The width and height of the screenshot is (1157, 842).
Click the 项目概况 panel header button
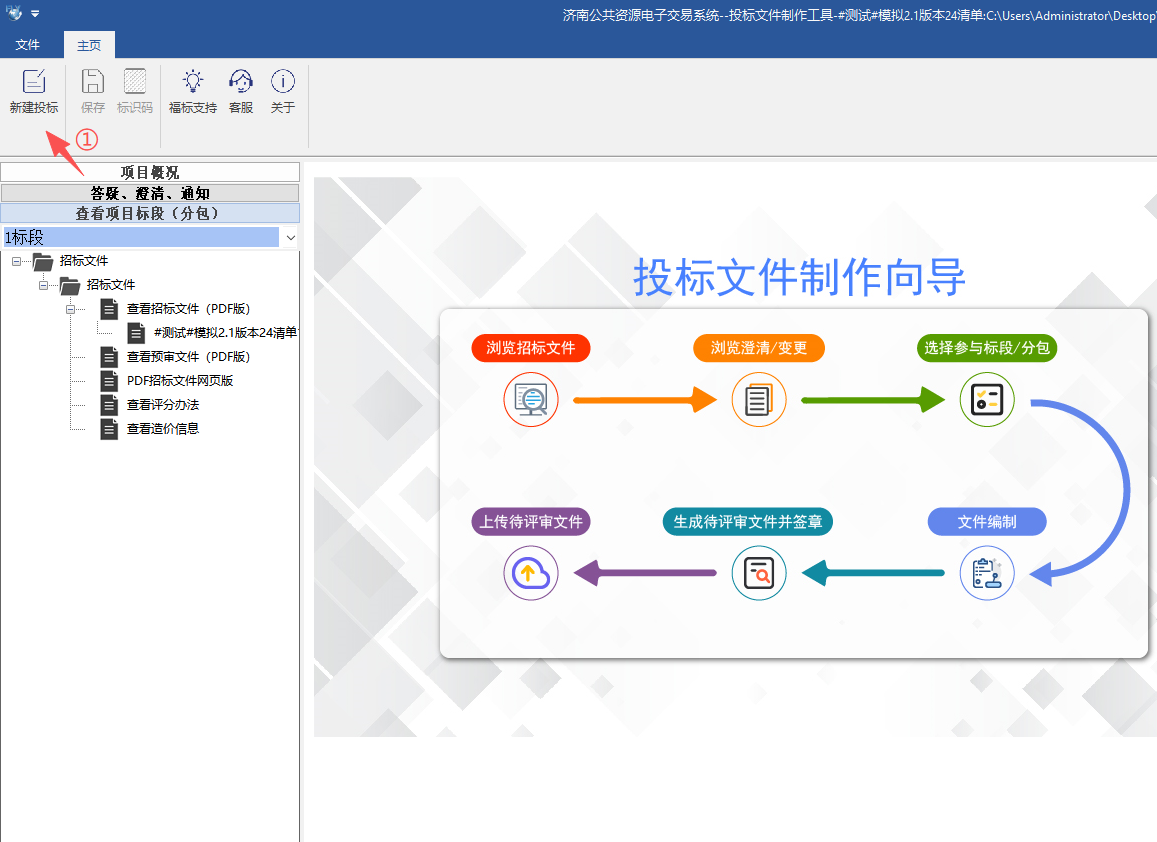(150, 172)
